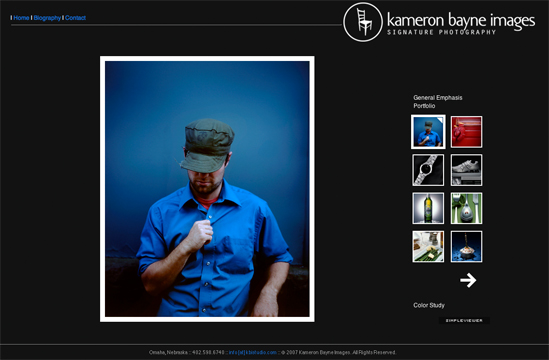View the sneaker shoe thumbnail
Image resolution: width=549 pixels, height=360 pixels.
point(466,170)
